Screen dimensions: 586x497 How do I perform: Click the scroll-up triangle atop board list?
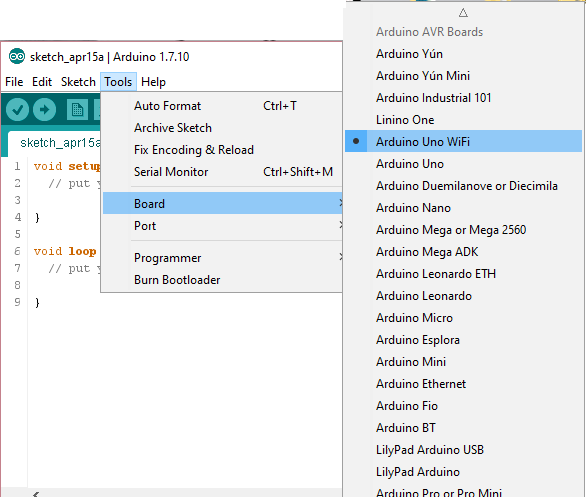coord(463,13)
